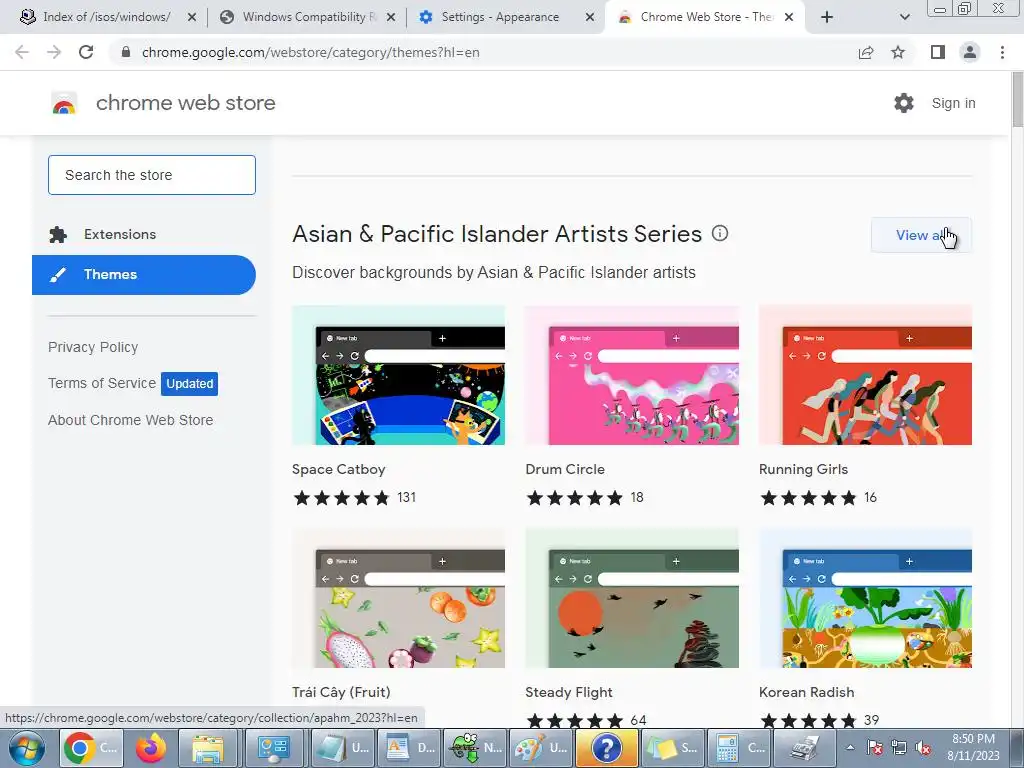The width and height of the screenshot is (1024, 768).
Task: Open the side panel icon
Action: click(938, 52)
